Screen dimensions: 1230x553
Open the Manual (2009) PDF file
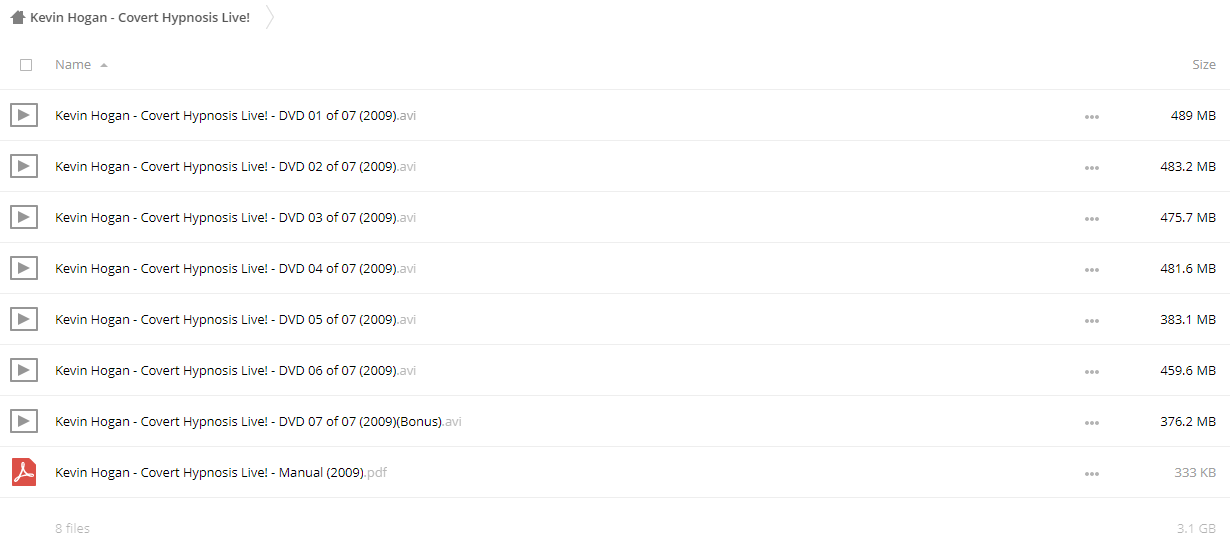tap(209, 473)
